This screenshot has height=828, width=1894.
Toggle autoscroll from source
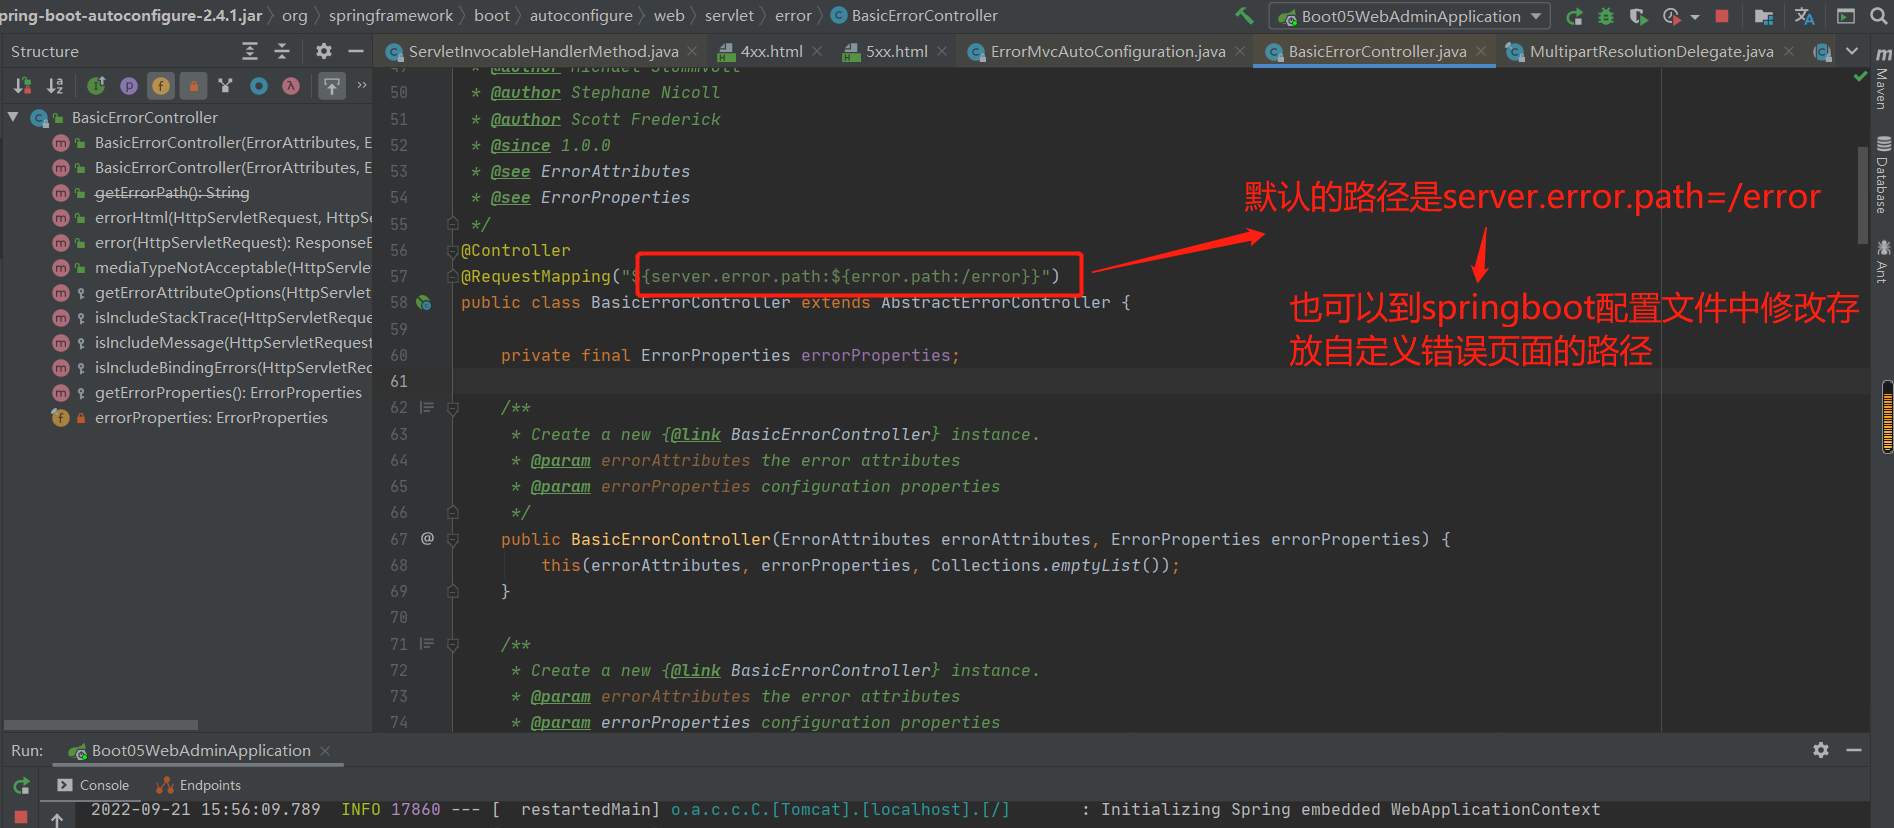pos(331,86)
